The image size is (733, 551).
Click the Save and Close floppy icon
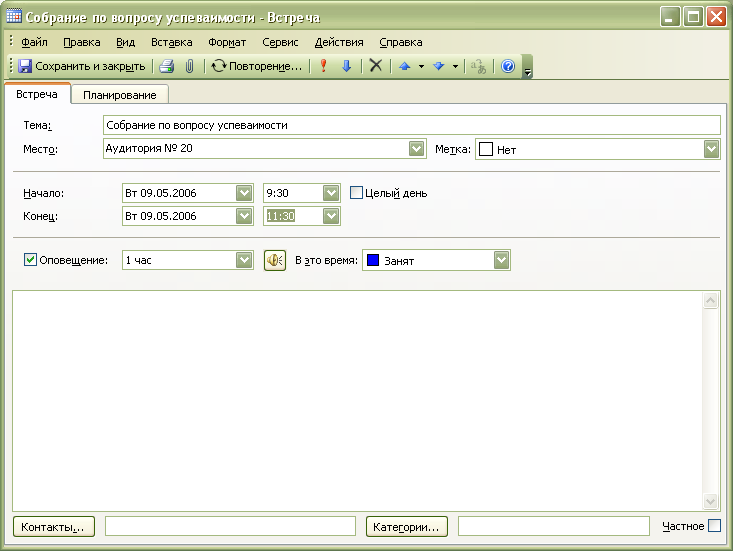(25, 66)
